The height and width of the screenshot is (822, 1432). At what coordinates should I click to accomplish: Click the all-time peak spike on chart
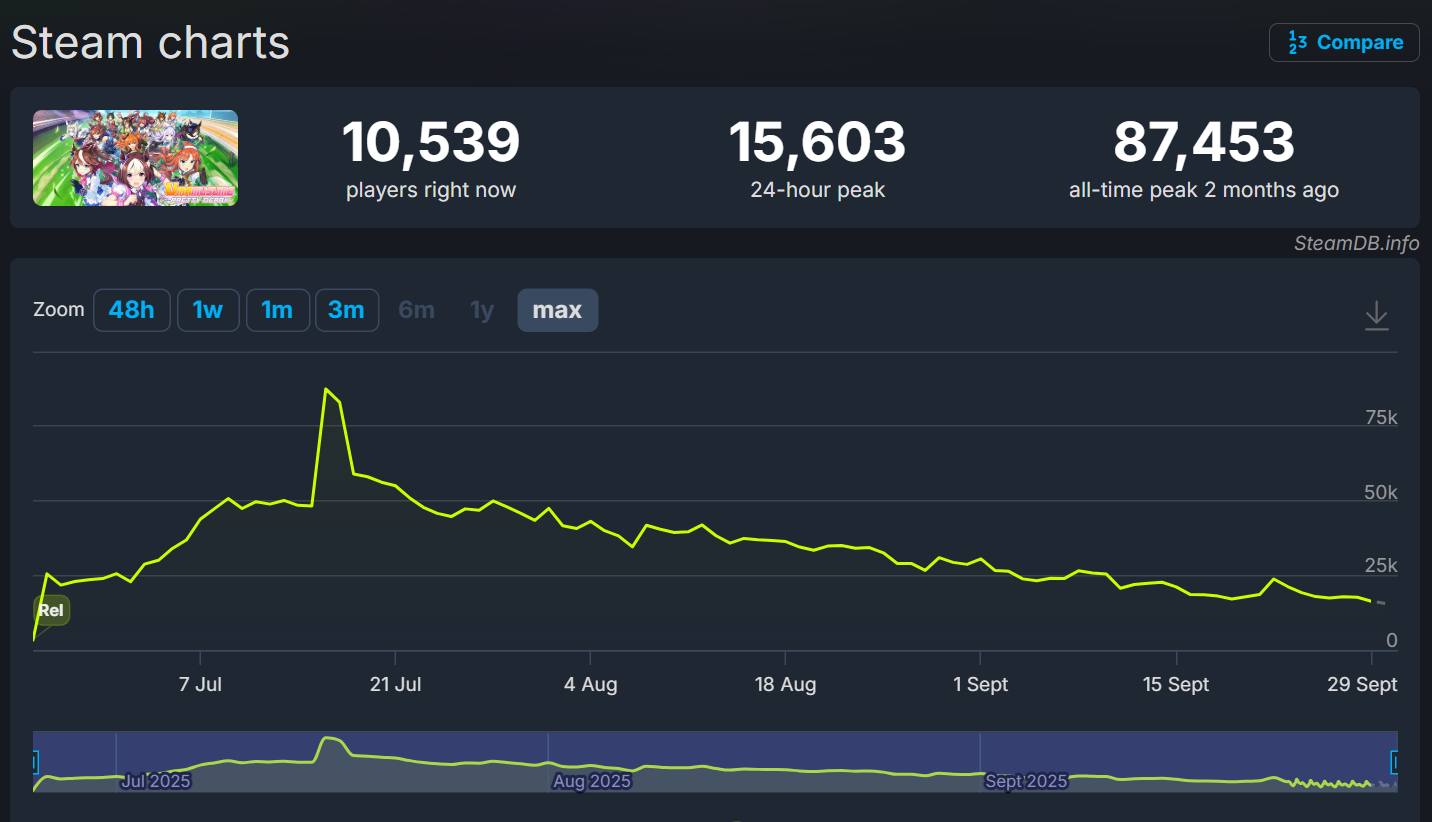point(326,389)
